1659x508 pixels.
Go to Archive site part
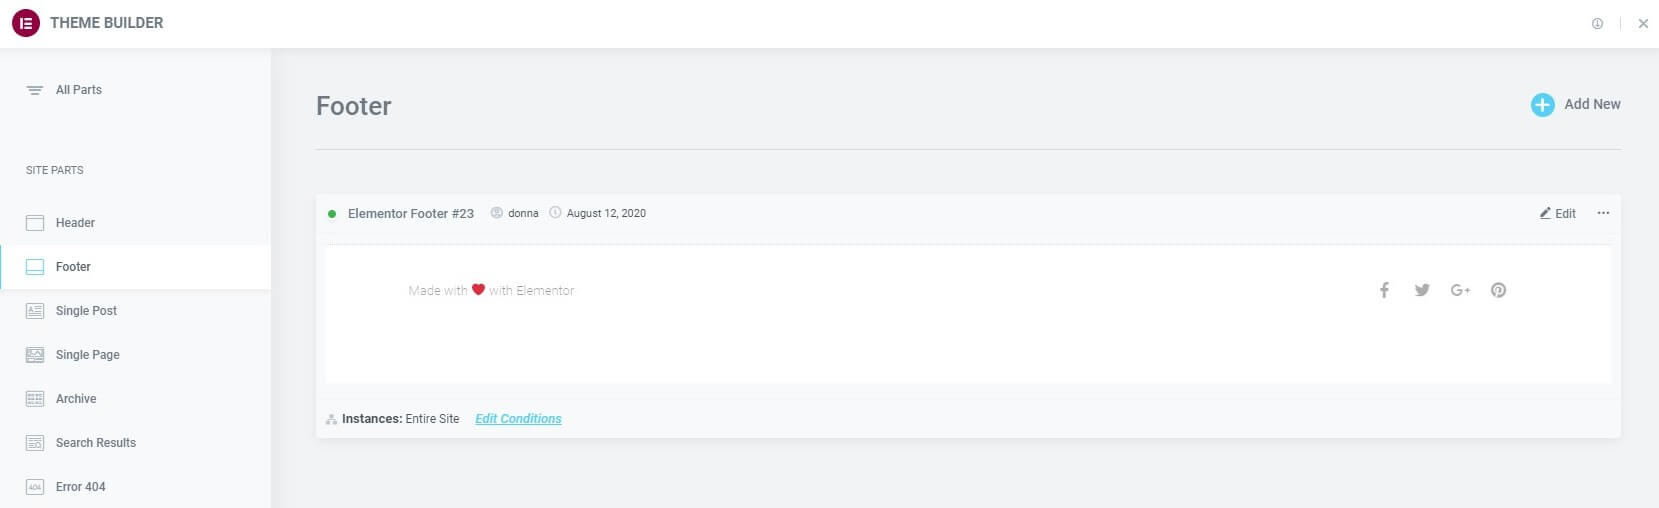[76, 399]
